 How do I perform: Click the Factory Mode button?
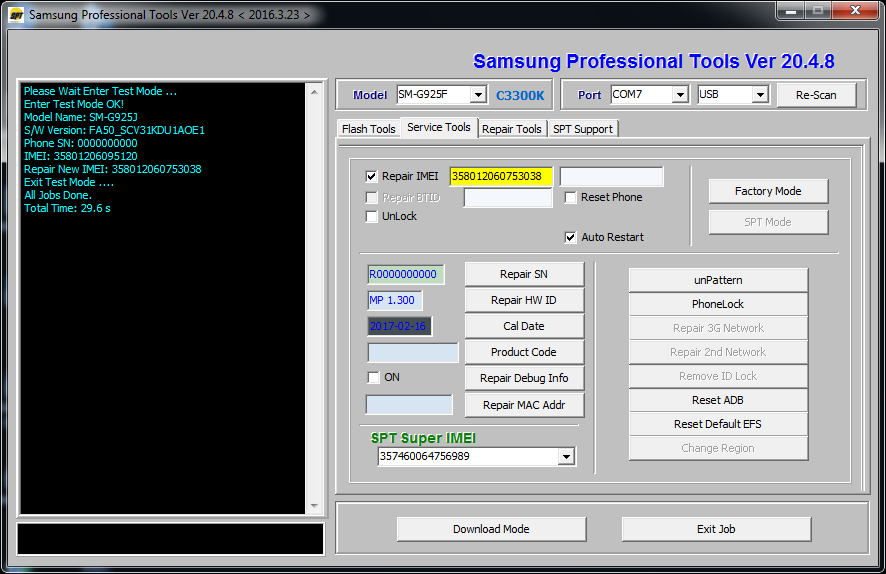click(x=768, y=191)
